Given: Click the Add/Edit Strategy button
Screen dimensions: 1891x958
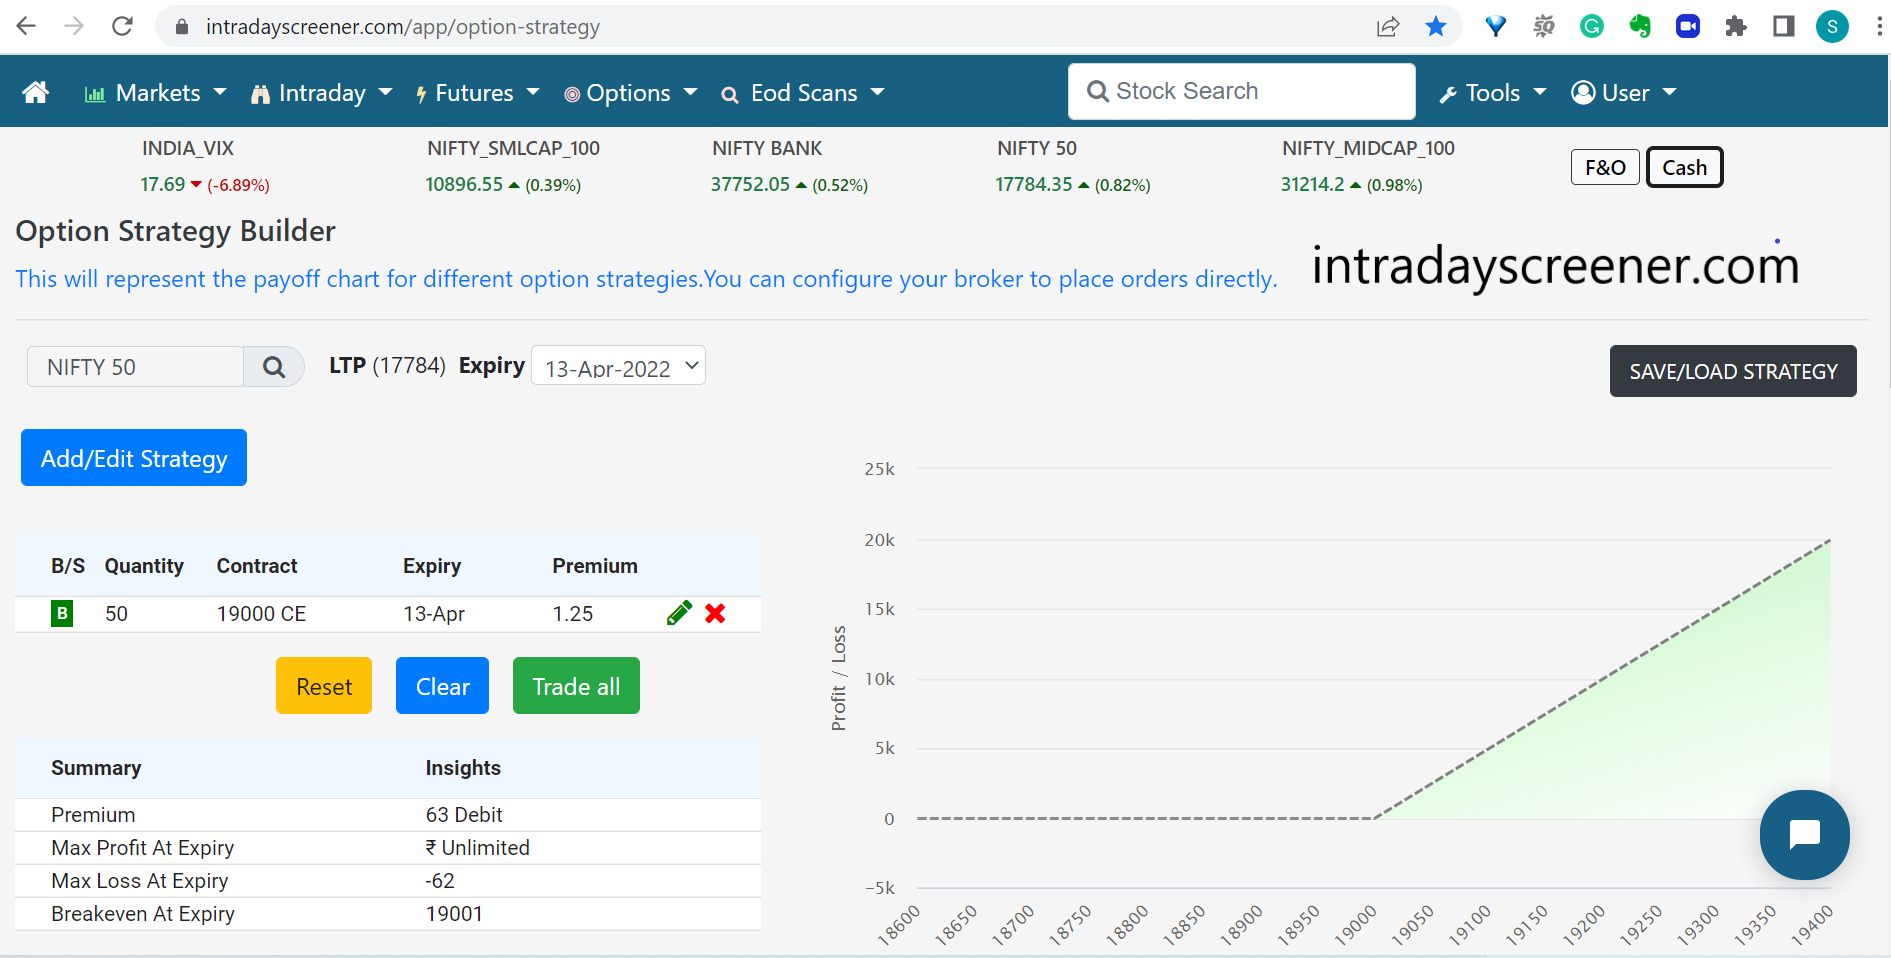Looking at the screenshot, I should (133, 457).
